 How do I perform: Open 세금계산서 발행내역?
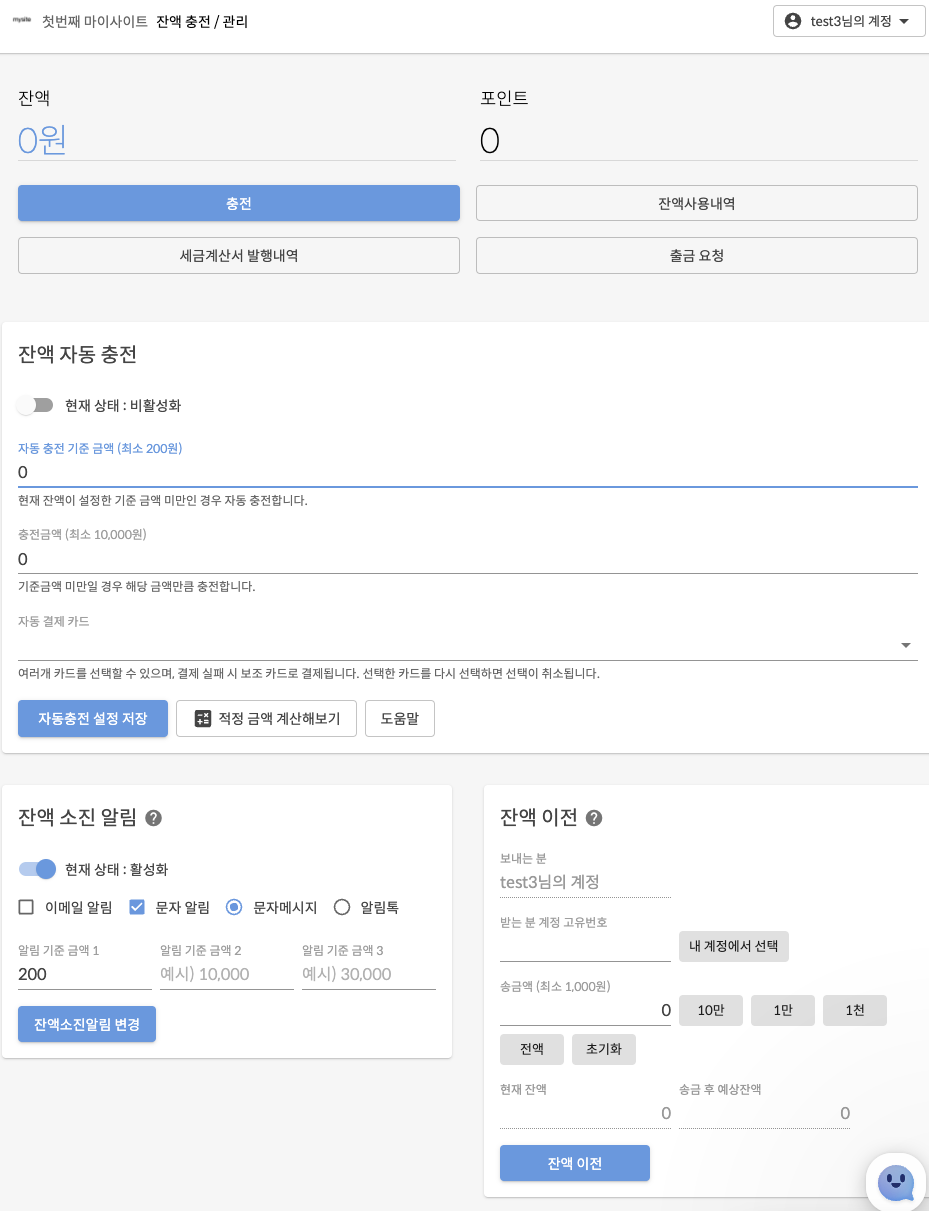[238, 255]
